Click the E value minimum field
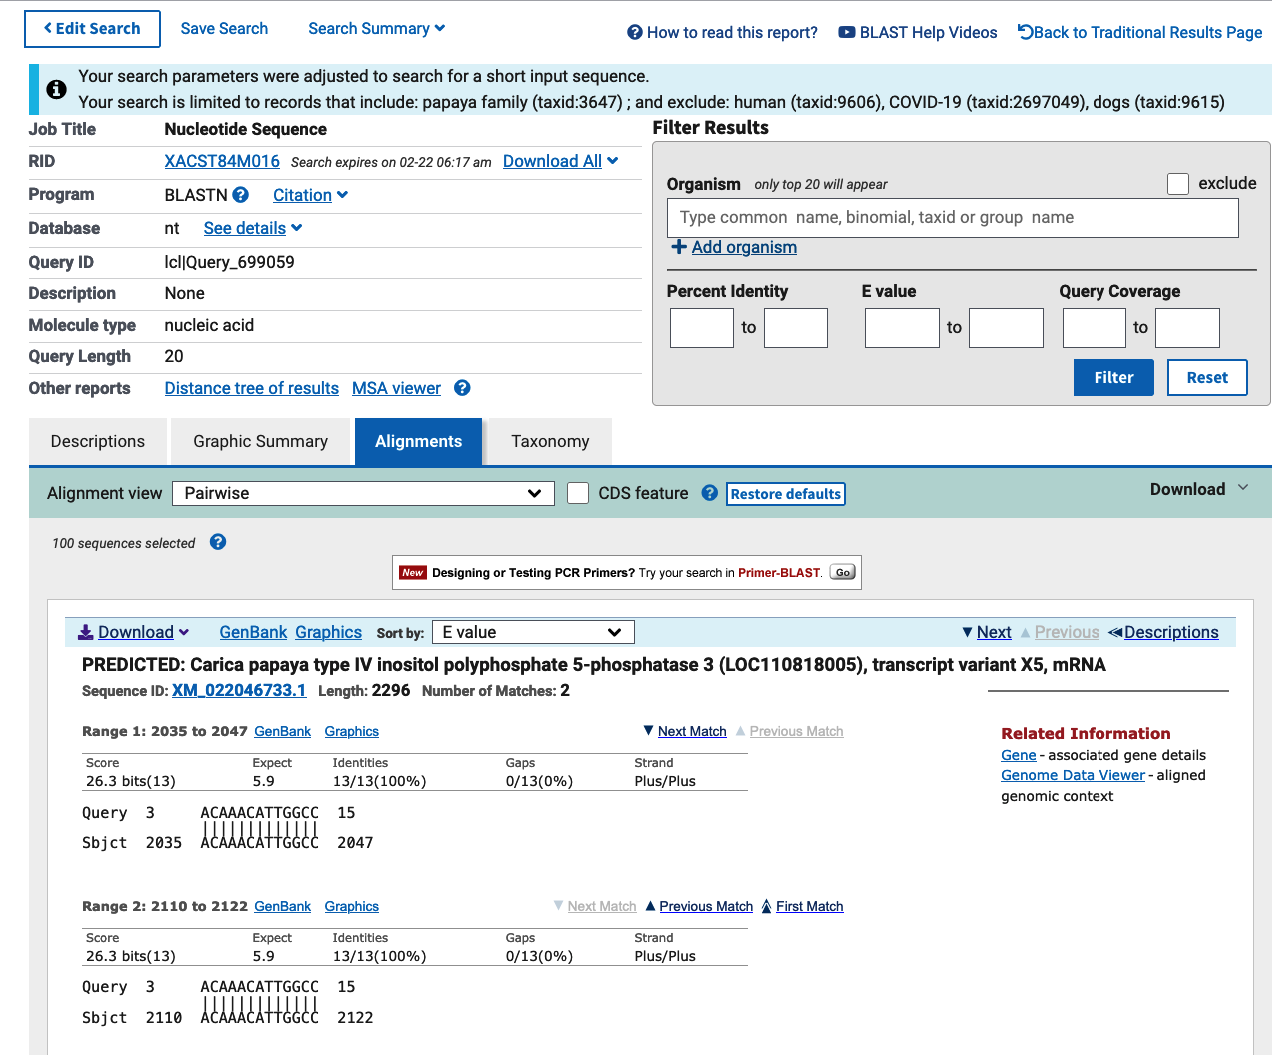The width and height of the screenshot is (1272, 1055). click(x=902, y=327)
